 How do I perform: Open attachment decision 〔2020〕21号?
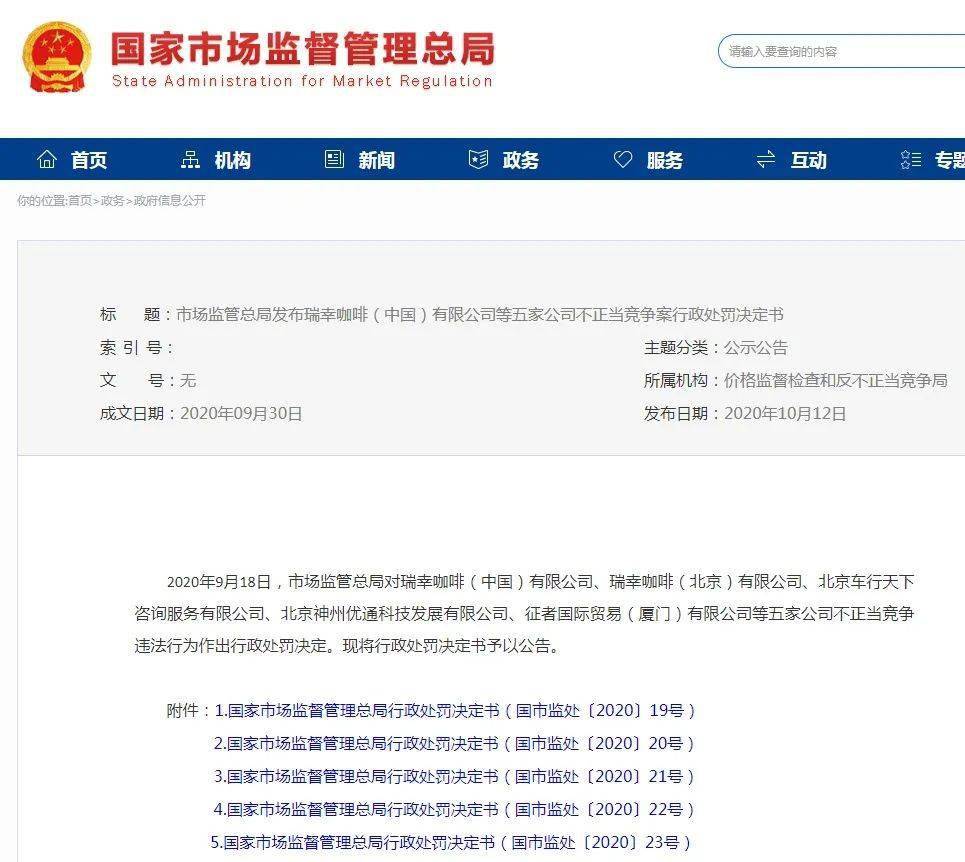coord(454,776)
